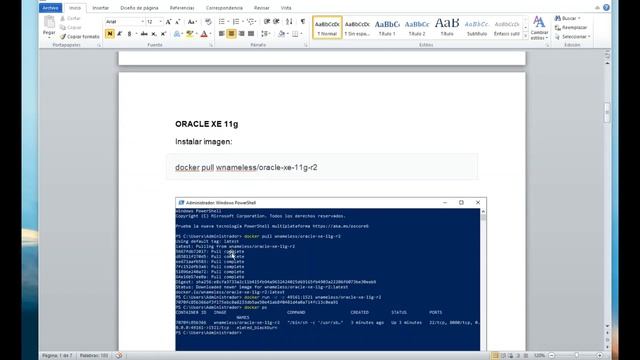The image size is (640, 360).
Task: Click the proofing status icon in status bar
Action: [119, 356]
